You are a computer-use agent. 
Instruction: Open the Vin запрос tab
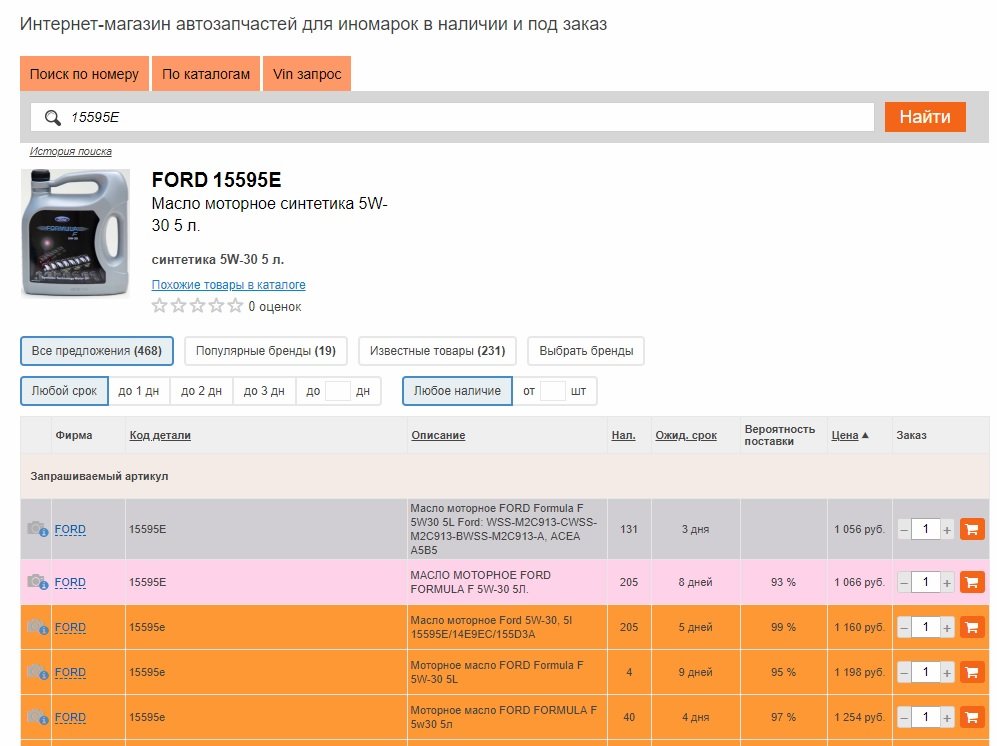pos(307,74)
